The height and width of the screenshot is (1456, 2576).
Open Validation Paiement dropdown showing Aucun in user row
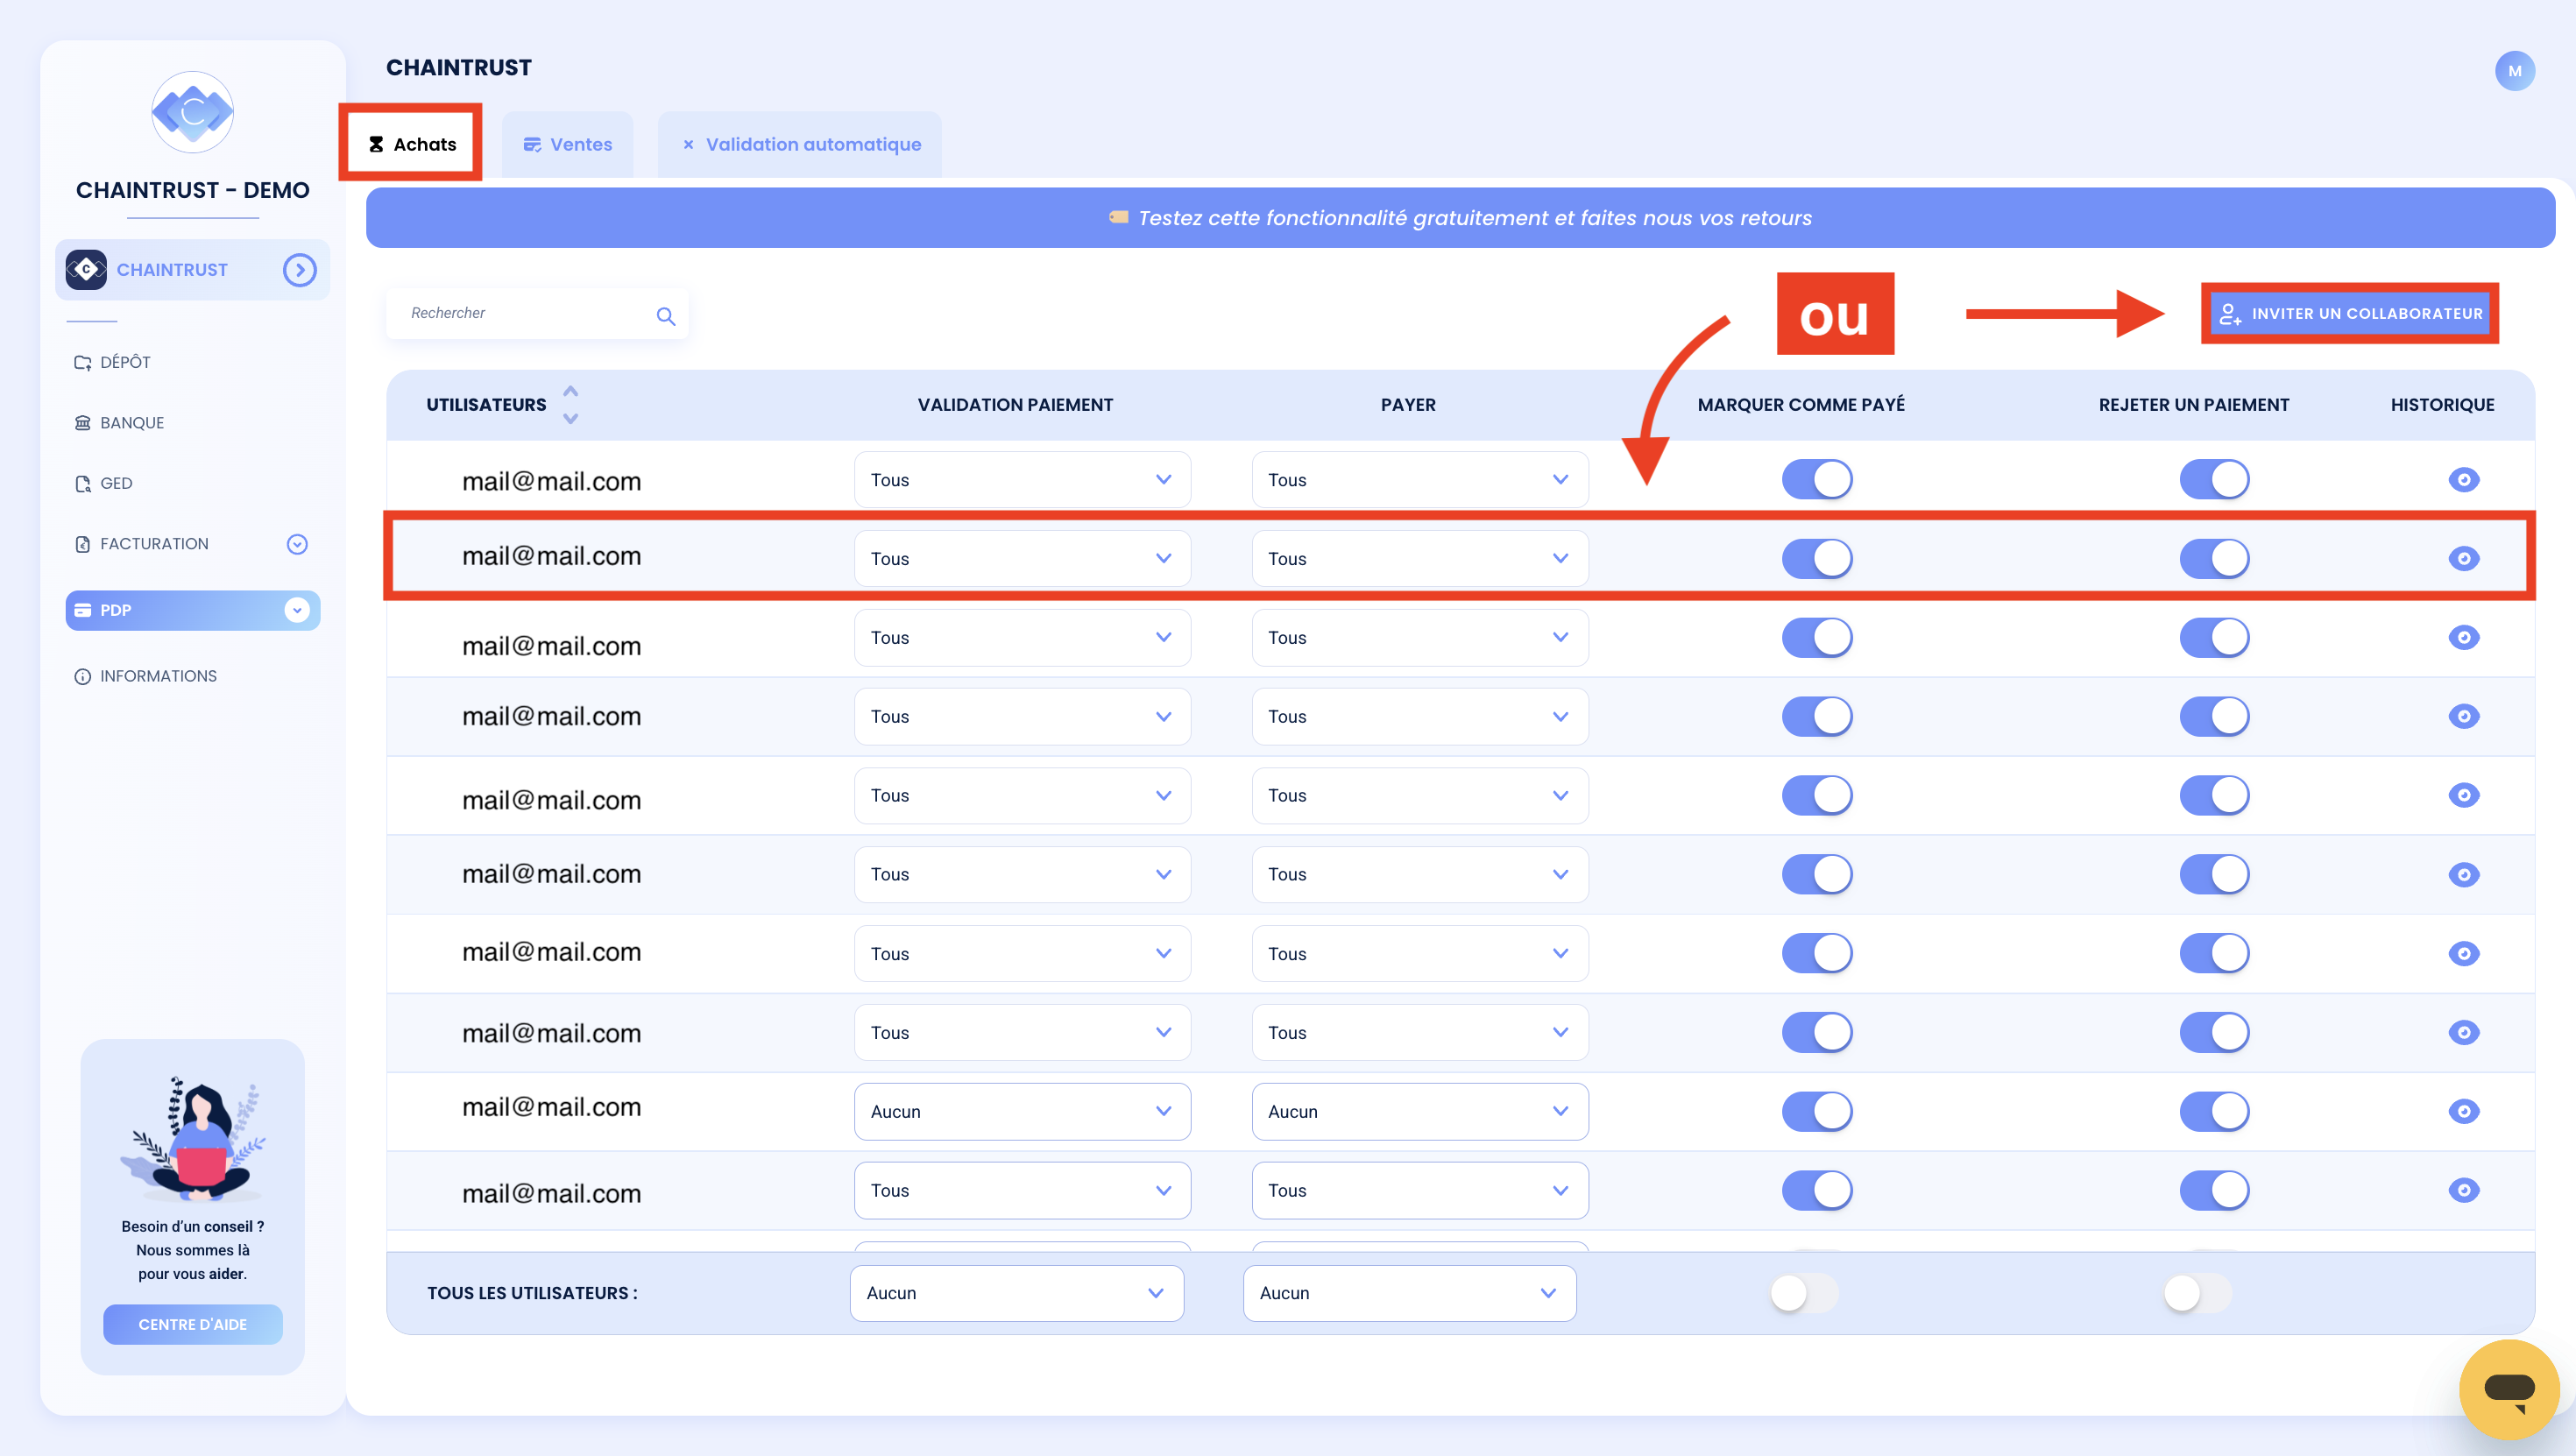pyautogui.click(x=1022, y=1111)
